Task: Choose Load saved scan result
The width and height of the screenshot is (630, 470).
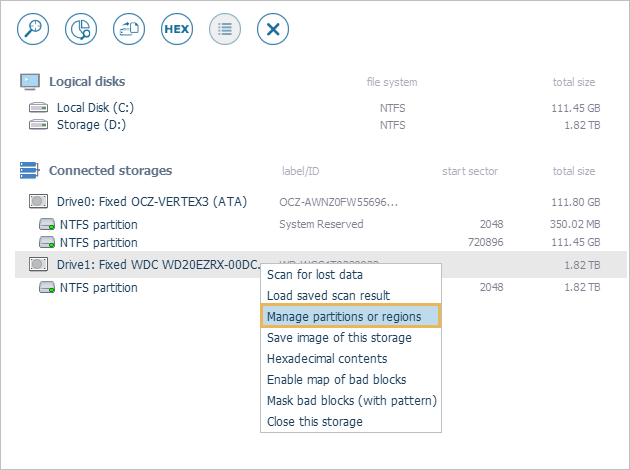Action: [328, 296]
